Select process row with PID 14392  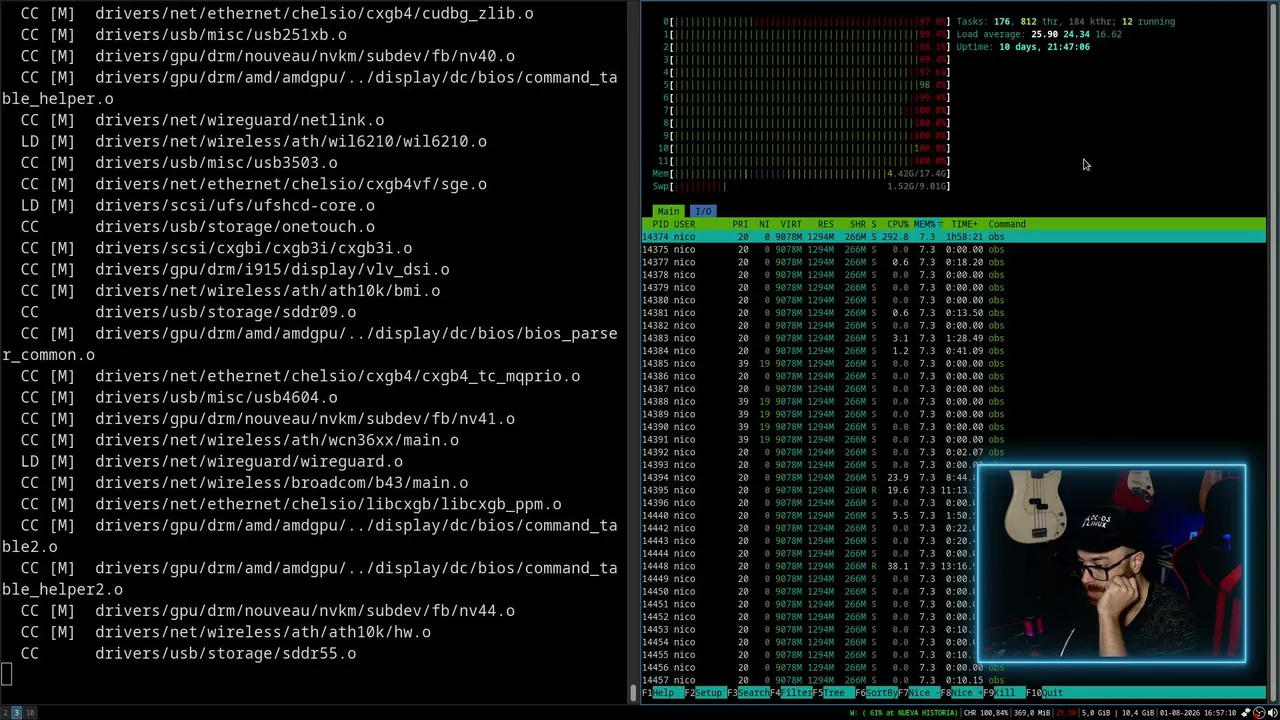(954, 452)
